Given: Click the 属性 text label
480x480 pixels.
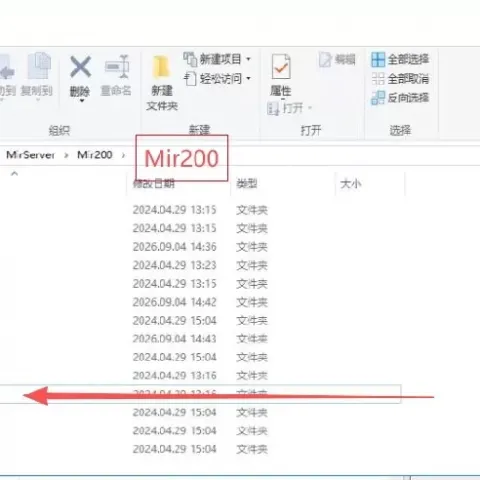Looking at the screenshot, I should 281,91.
